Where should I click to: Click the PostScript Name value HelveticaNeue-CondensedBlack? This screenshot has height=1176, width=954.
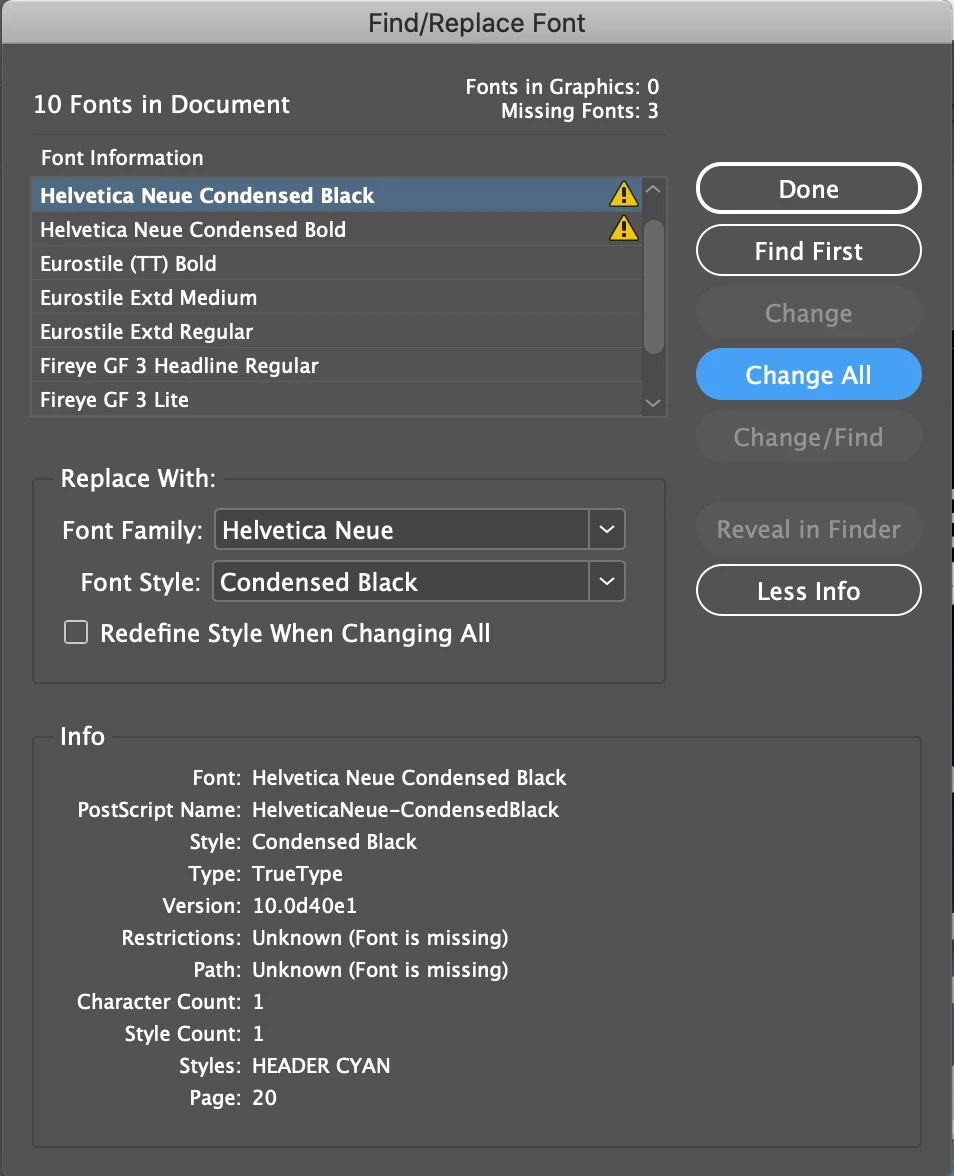[x=405, y=809]
